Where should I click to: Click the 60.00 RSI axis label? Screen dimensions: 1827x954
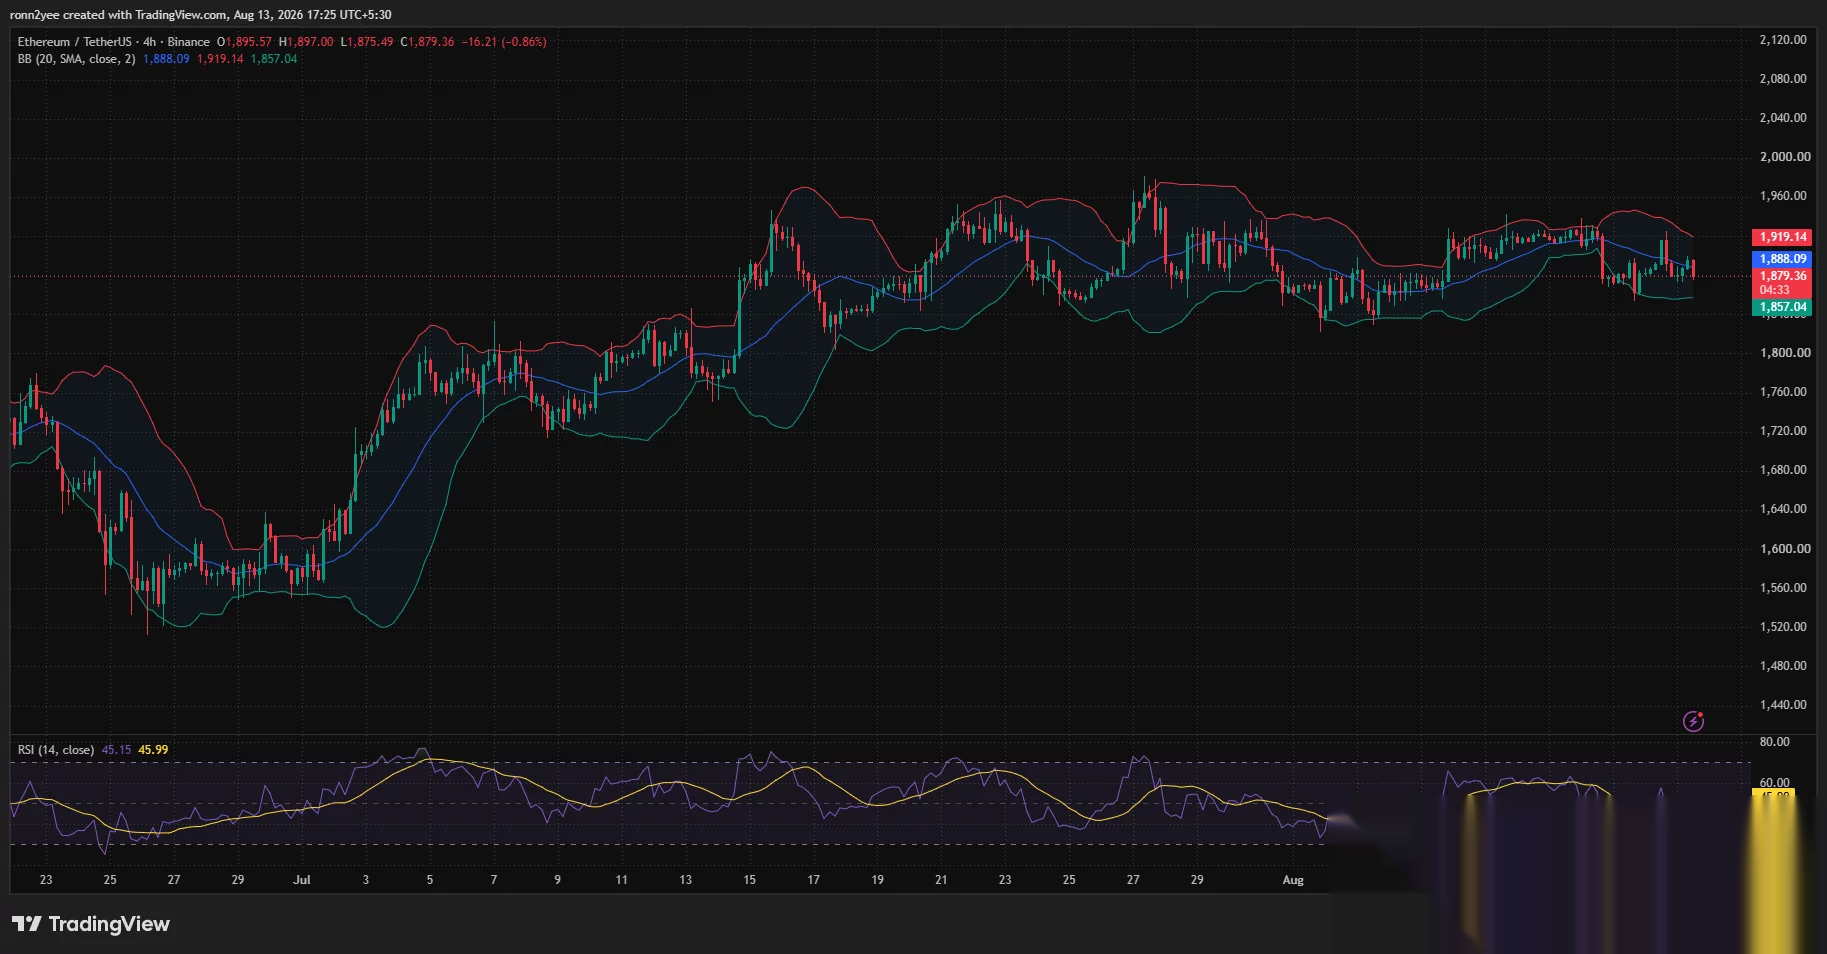coord(1774,783)
